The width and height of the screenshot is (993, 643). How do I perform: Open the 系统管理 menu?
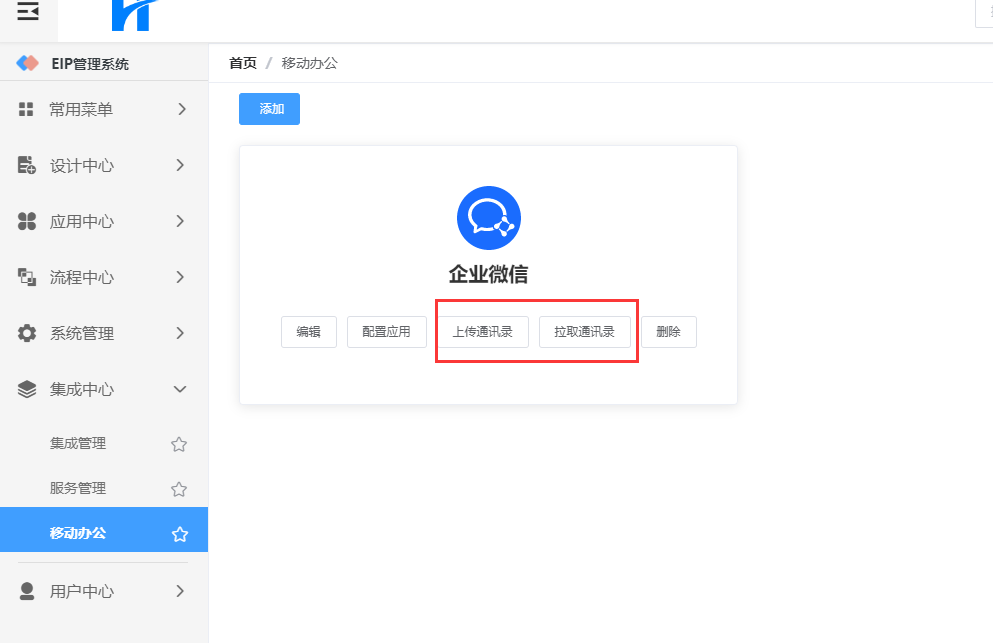pos(104,333)
